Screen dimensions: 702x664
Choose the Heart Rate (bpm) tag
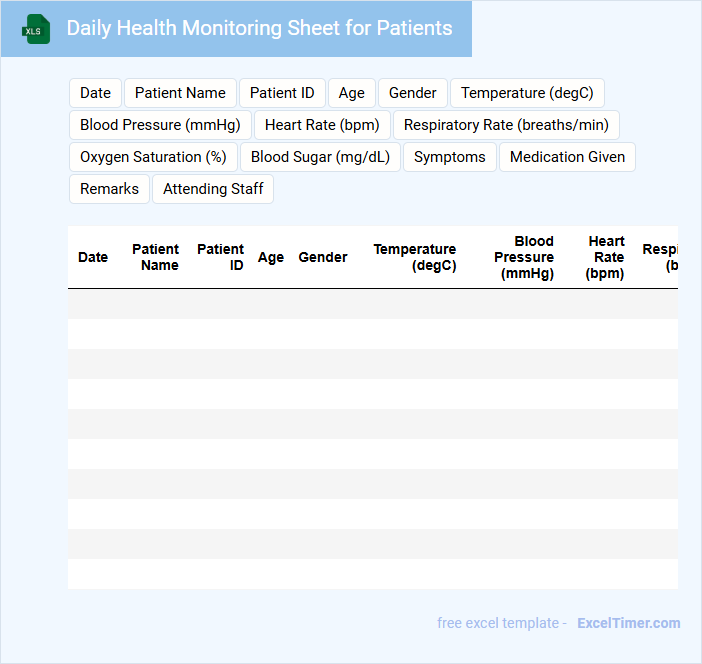pos(322,125)
